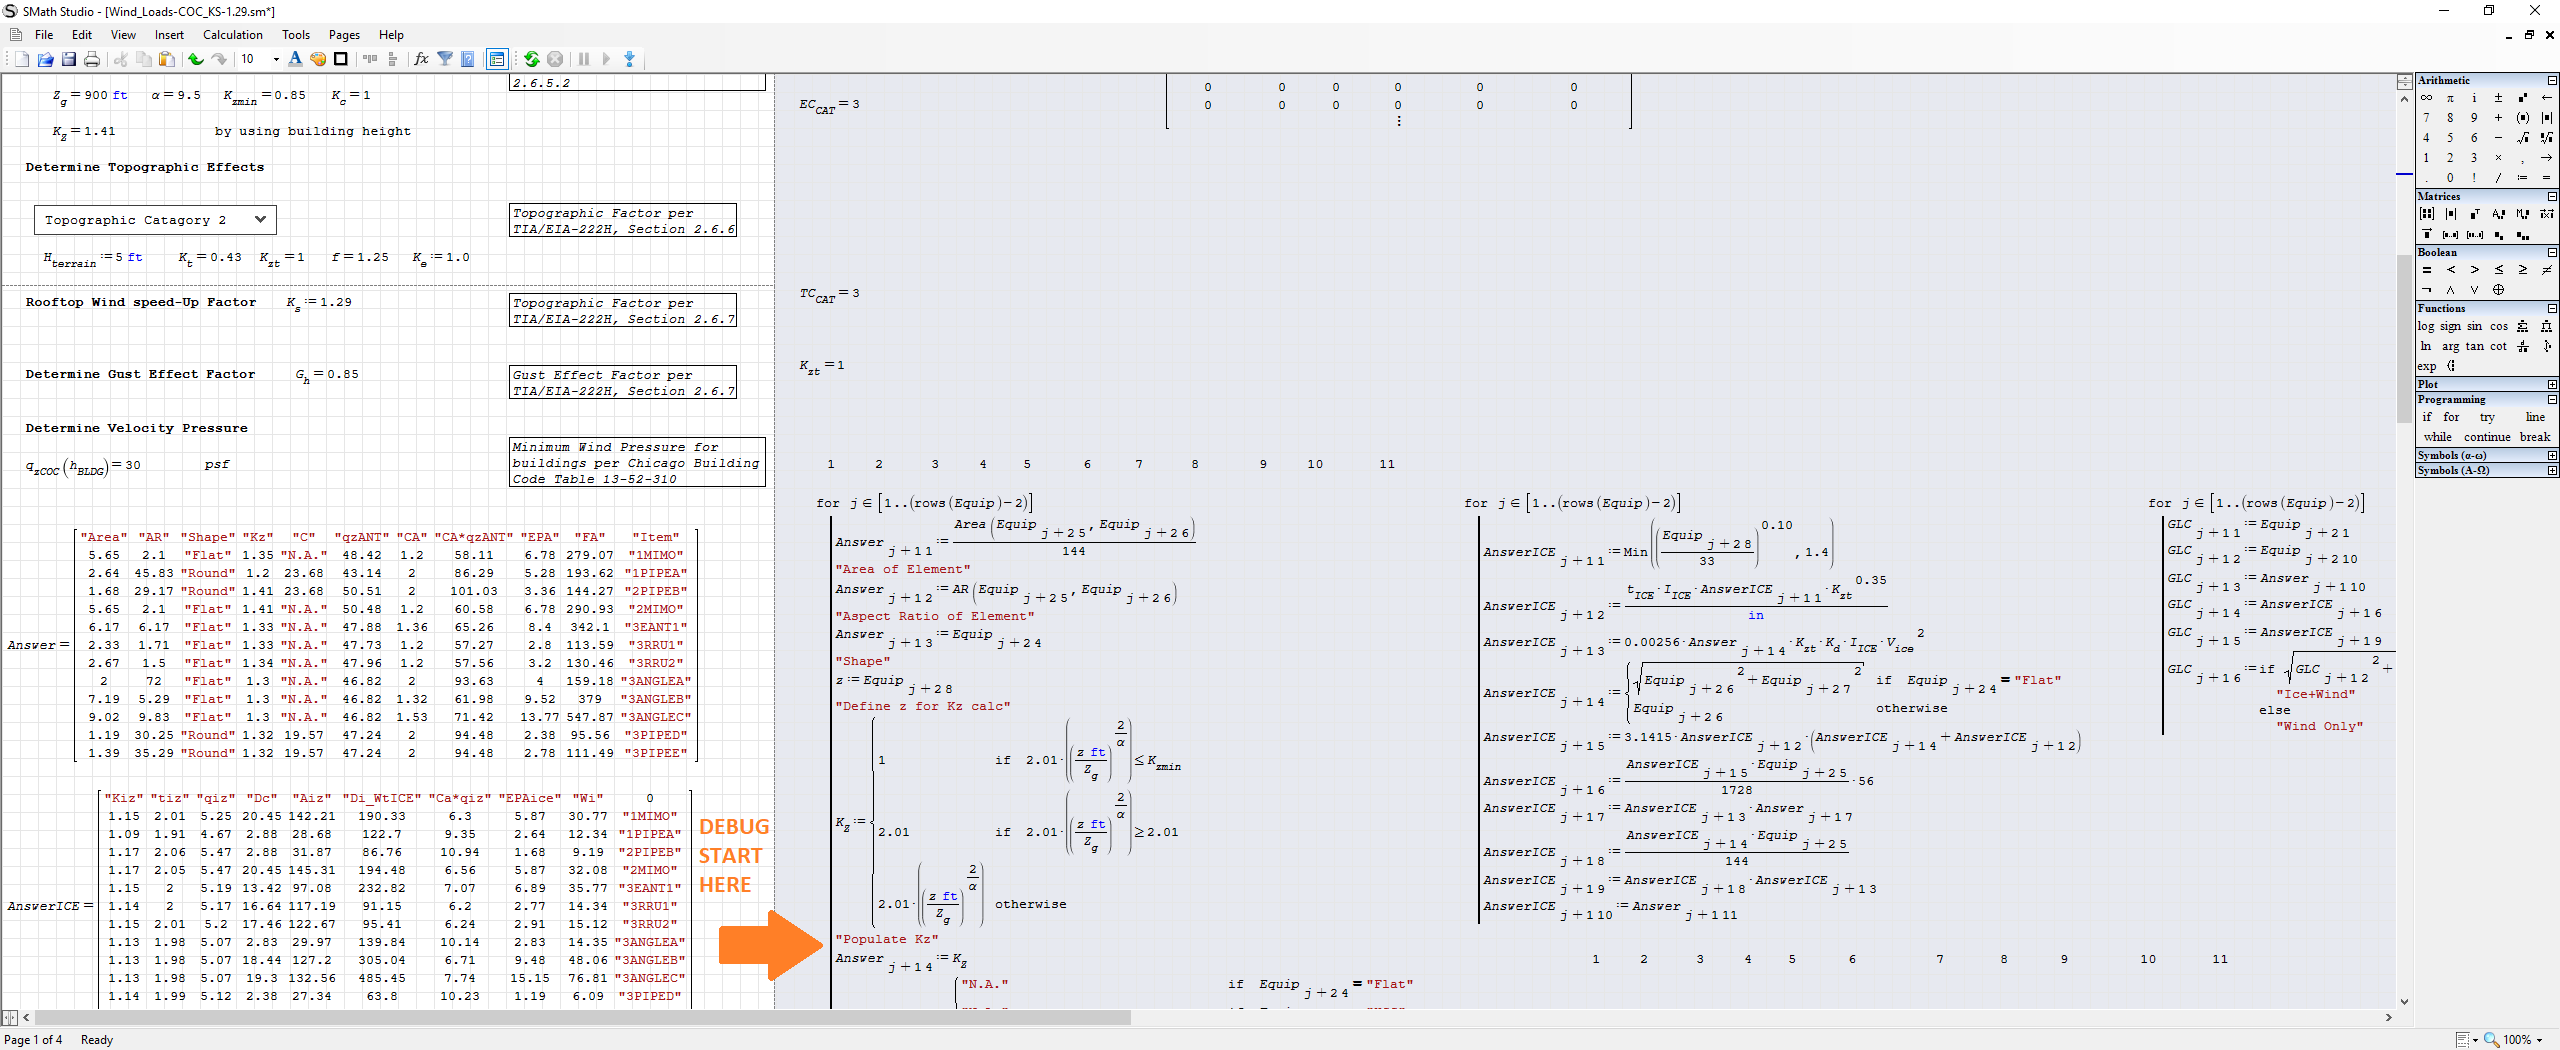
Task: Recalculate worksheet with the green refresh icon
Action: 532,60
